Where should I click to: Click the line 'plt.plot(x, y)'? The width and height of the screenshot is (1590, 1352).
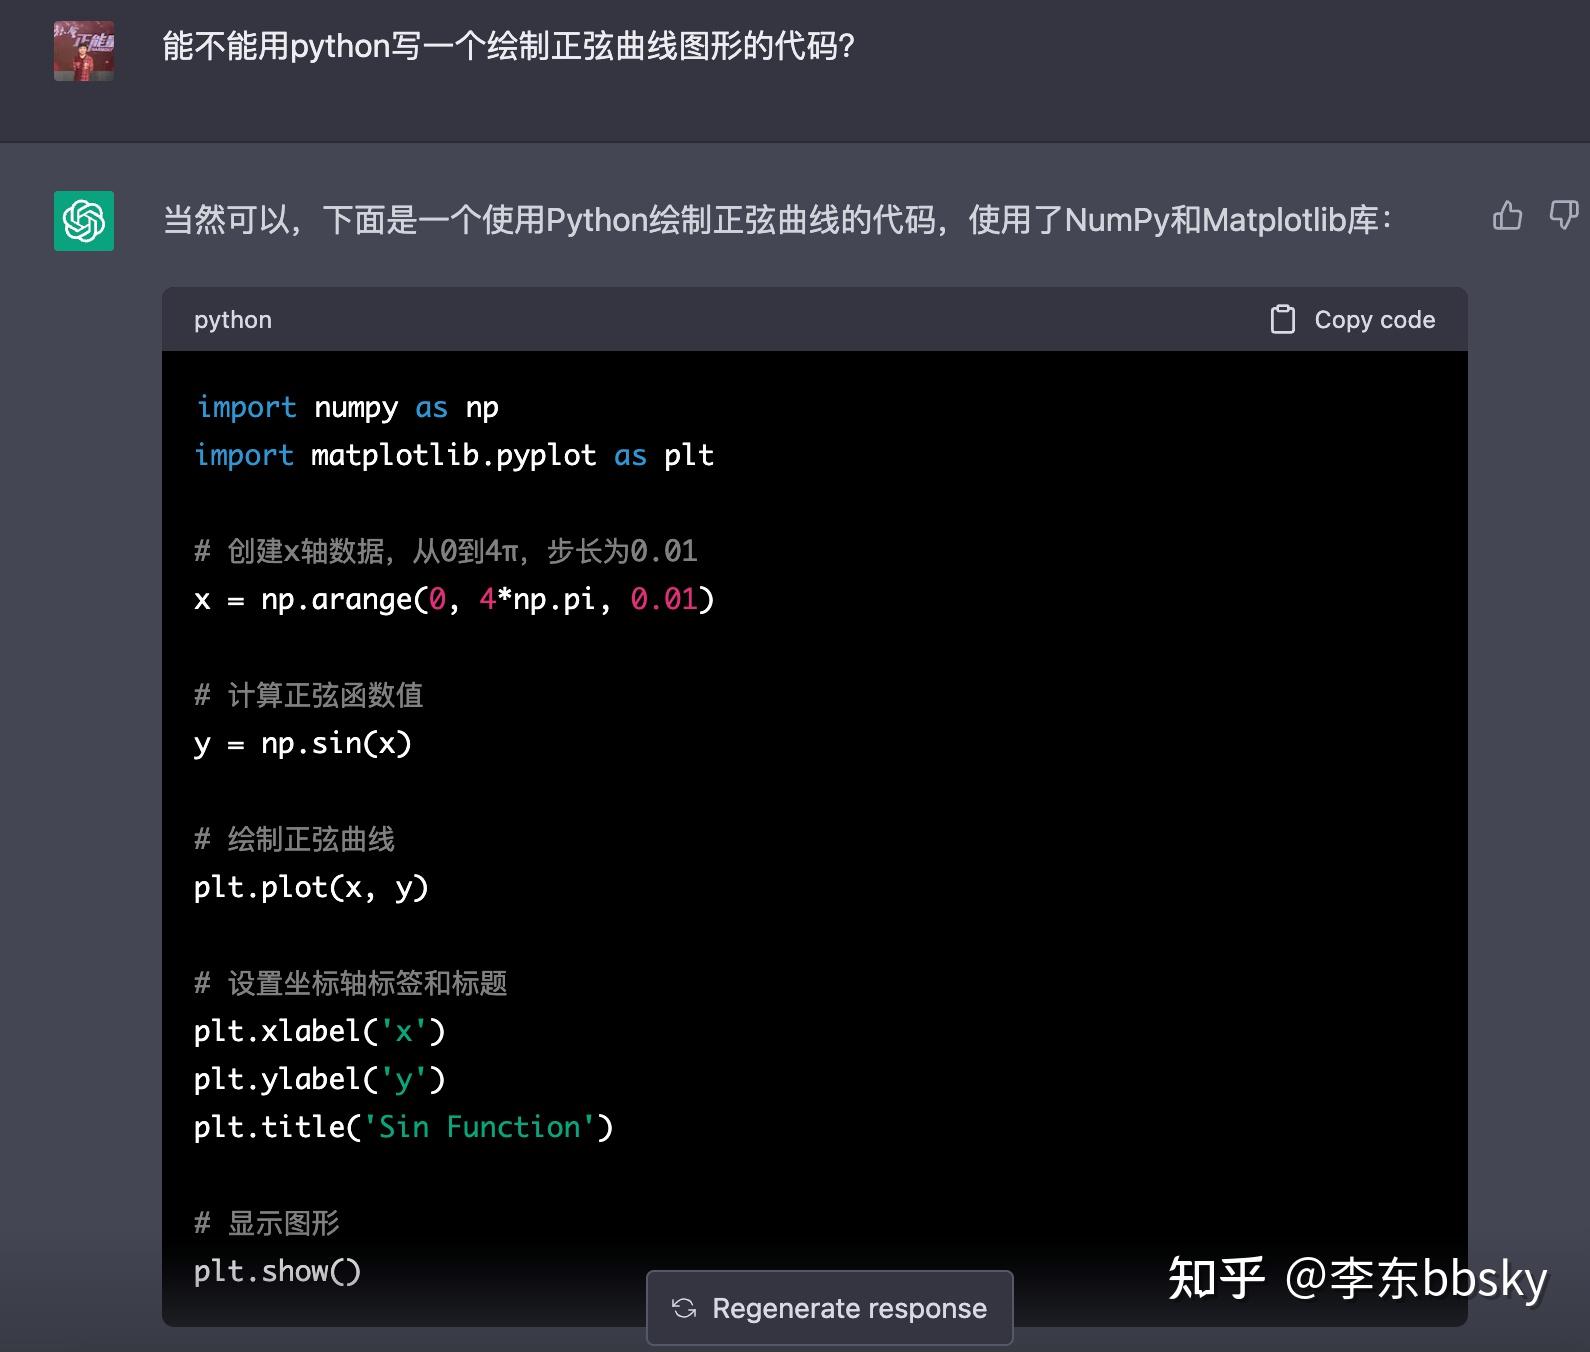pyautogui.click(x=311, y=887)
